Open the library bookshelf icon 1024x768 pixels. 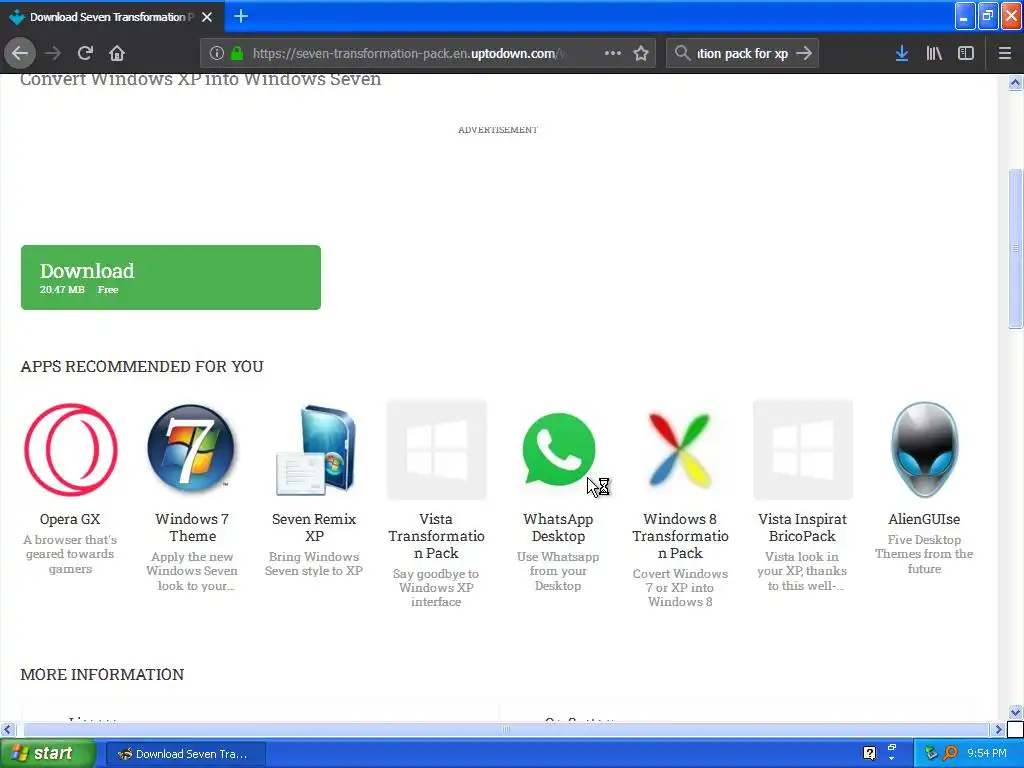pos(934,54)
